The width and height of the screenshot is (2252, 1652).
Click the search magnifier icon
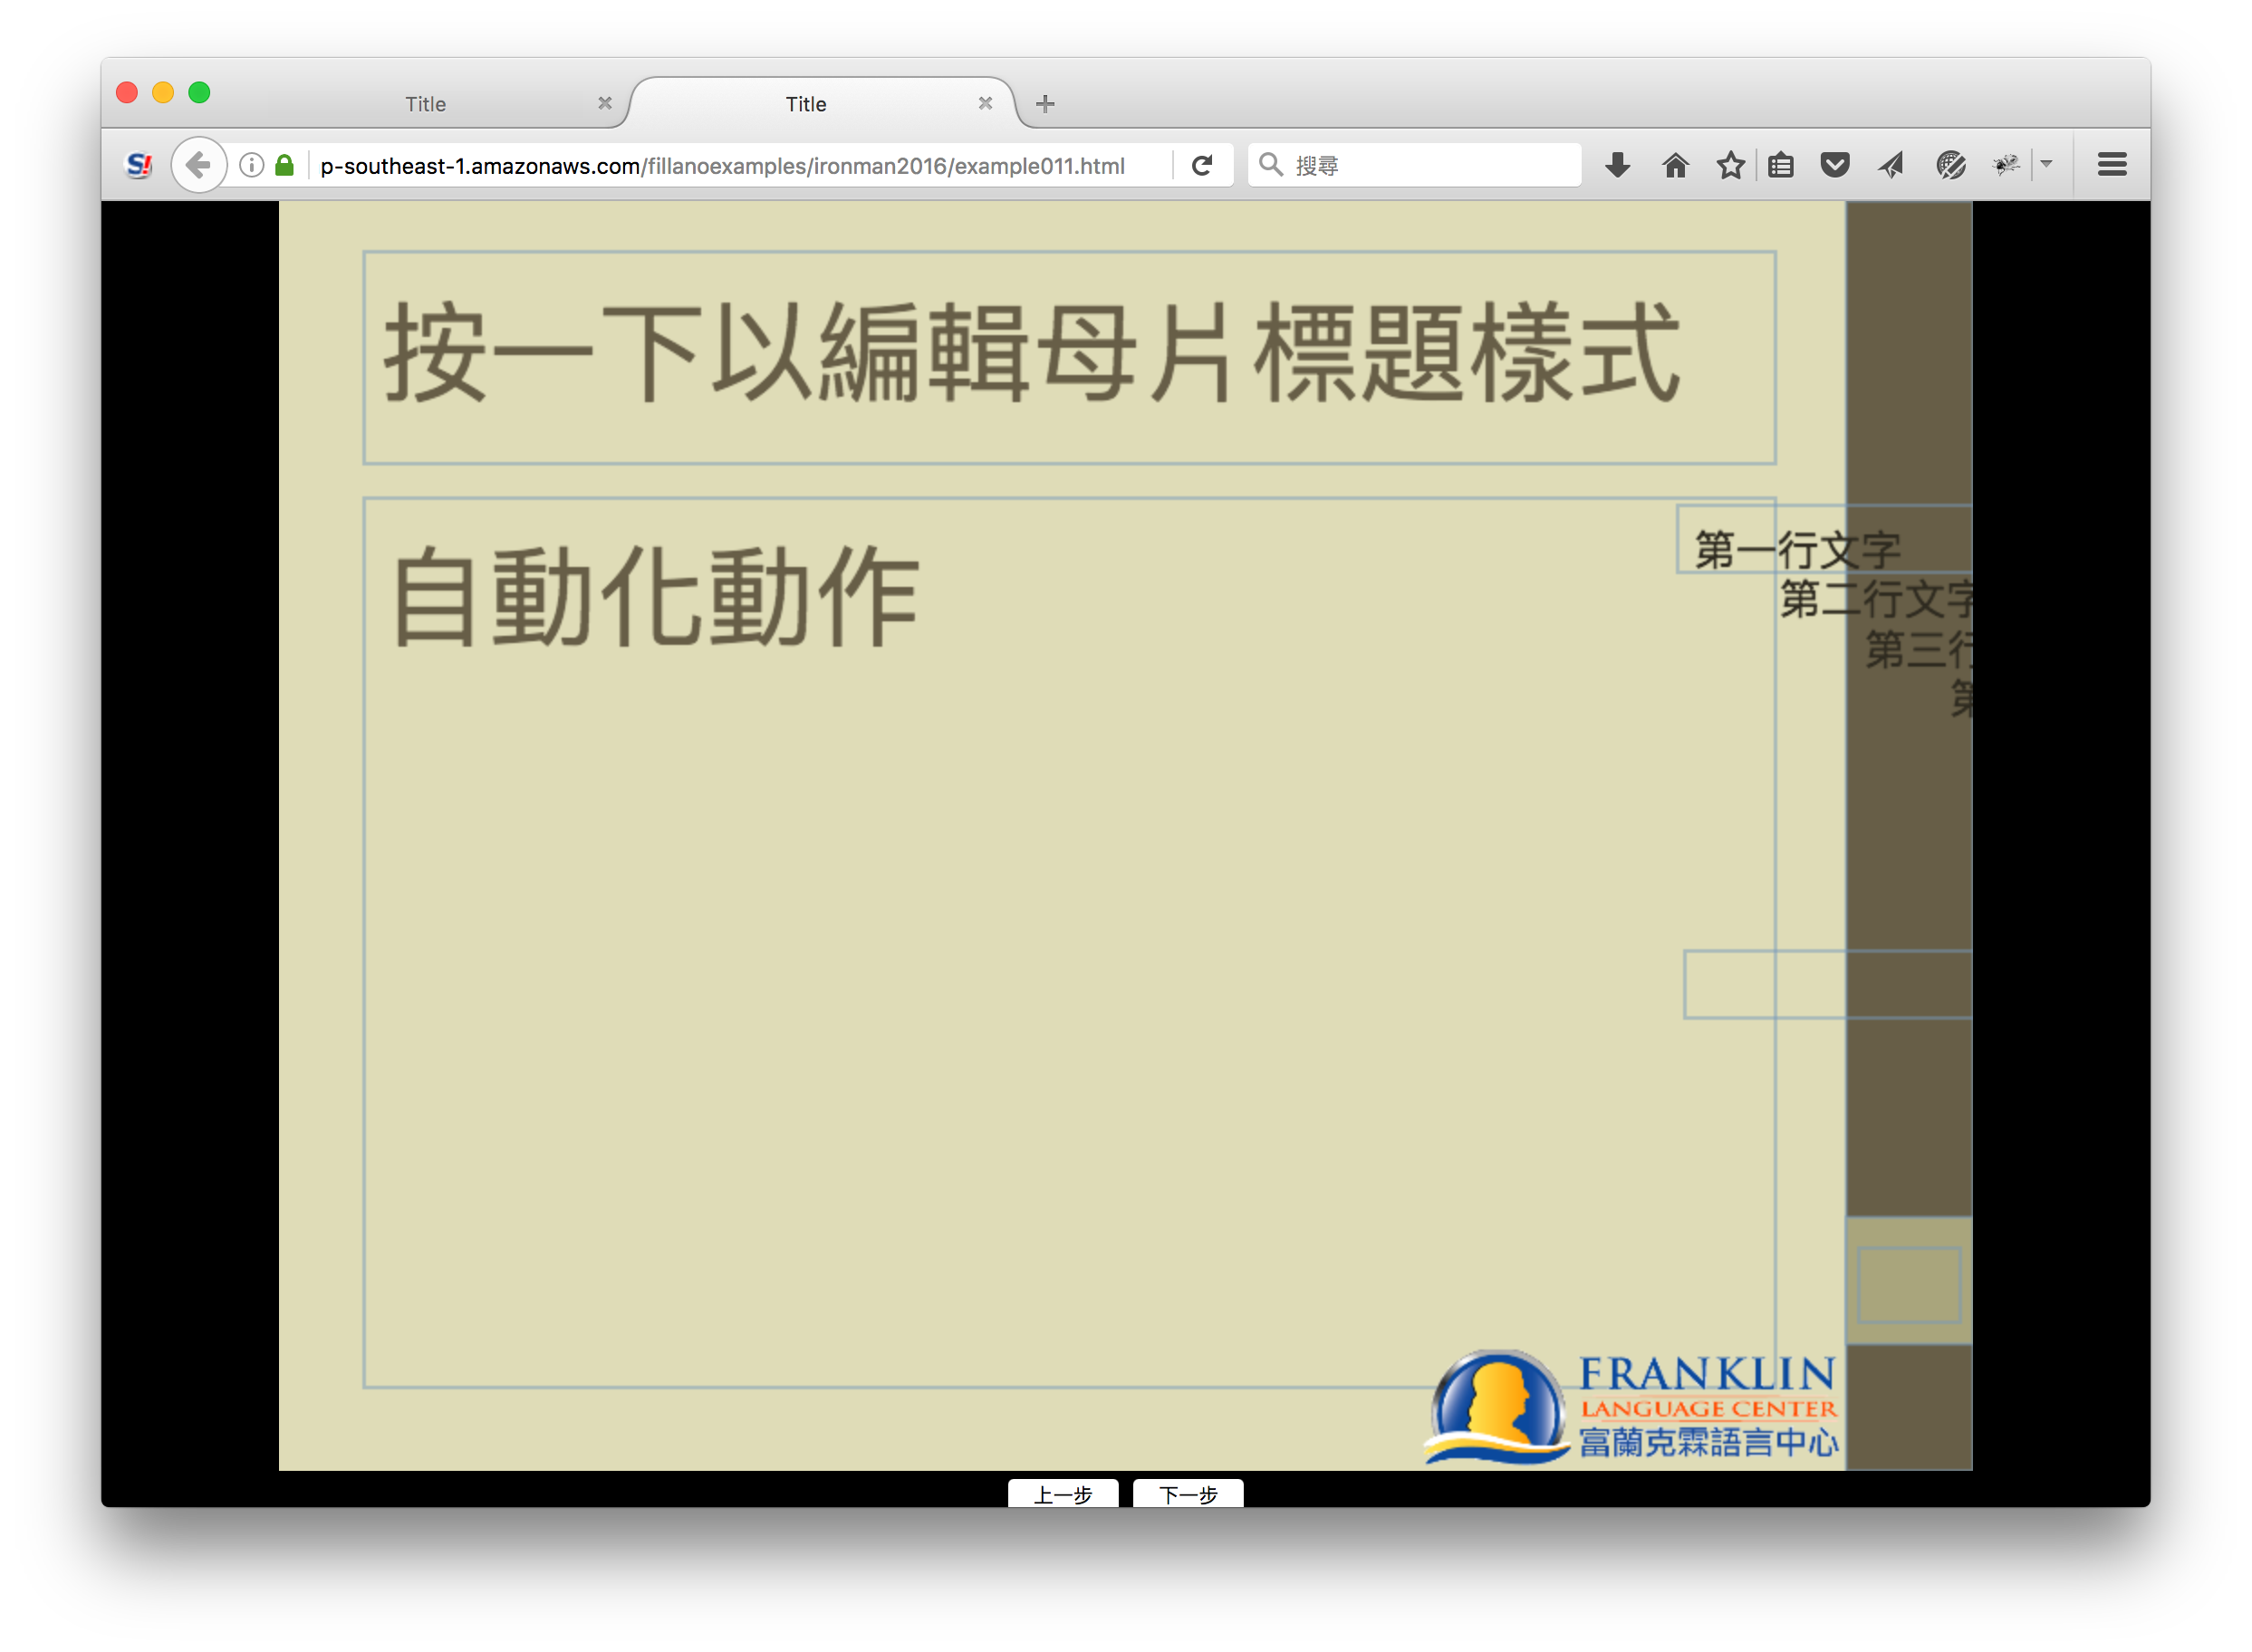(x=1270, y=164)
